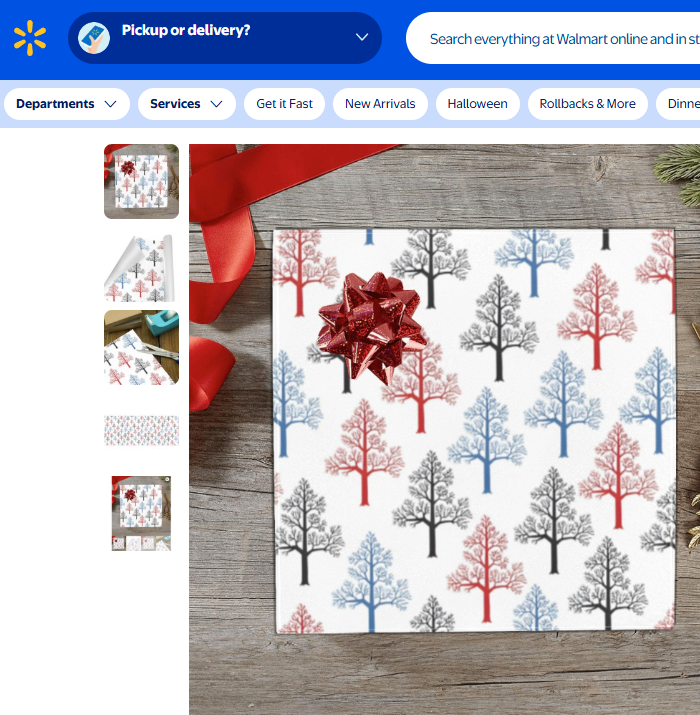Click the main tree wrapping paper image
The width and height of the screenshot is (700, 715).
pyautogui.click(x=445, y=430)
